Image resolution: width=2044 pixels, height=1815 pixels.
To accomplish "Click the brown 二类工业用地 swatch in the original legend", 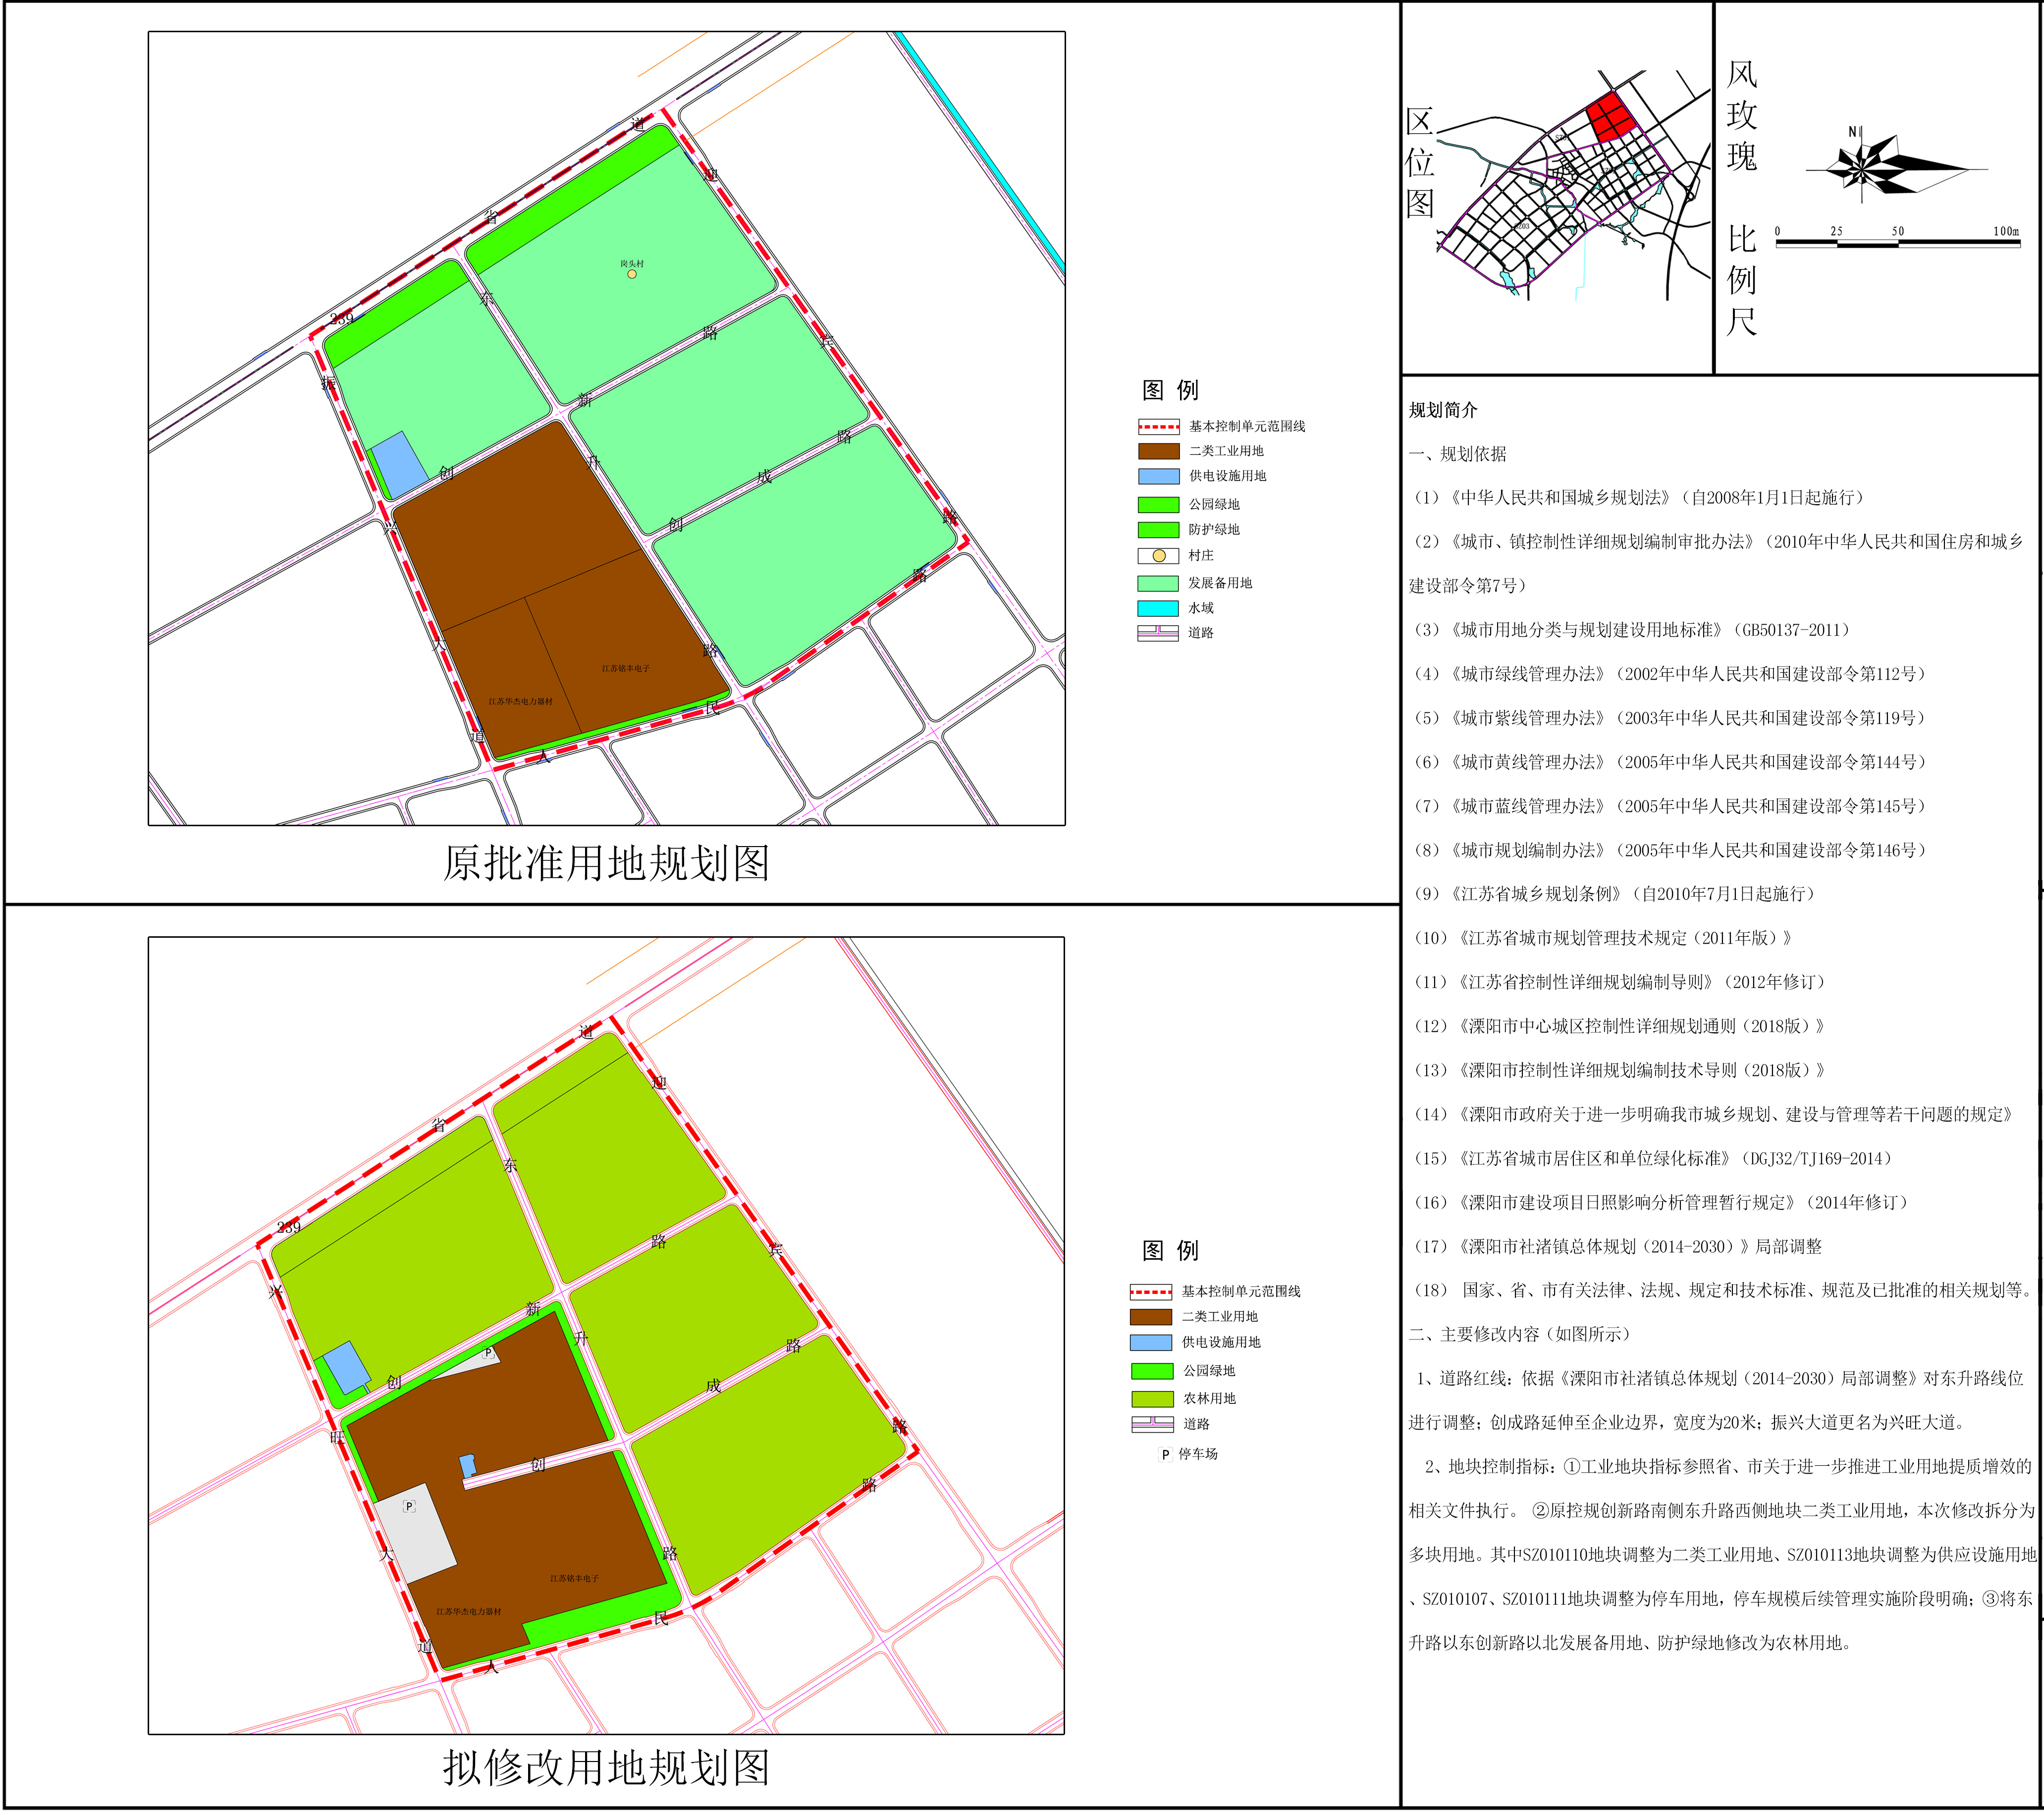I will [1158, 452].
